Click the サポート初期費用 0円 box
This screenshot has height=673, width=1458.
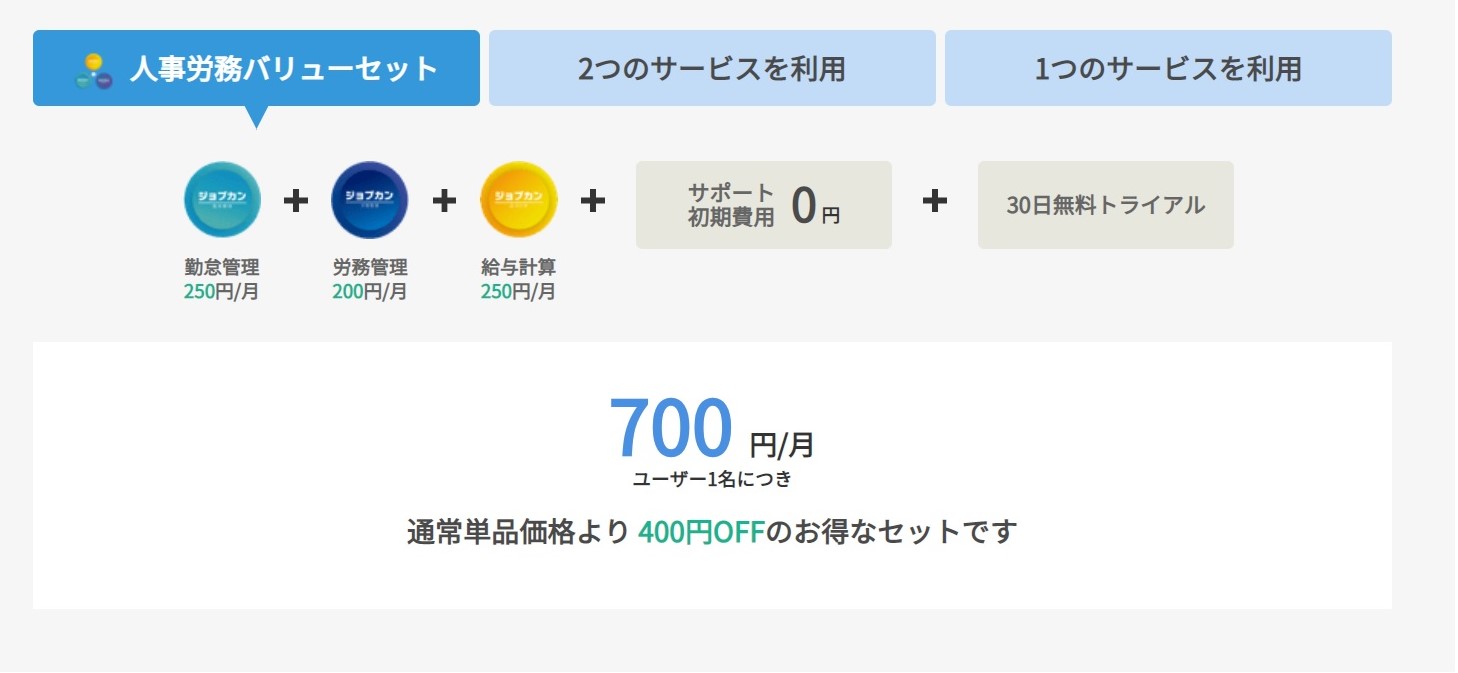coord(764,205)
